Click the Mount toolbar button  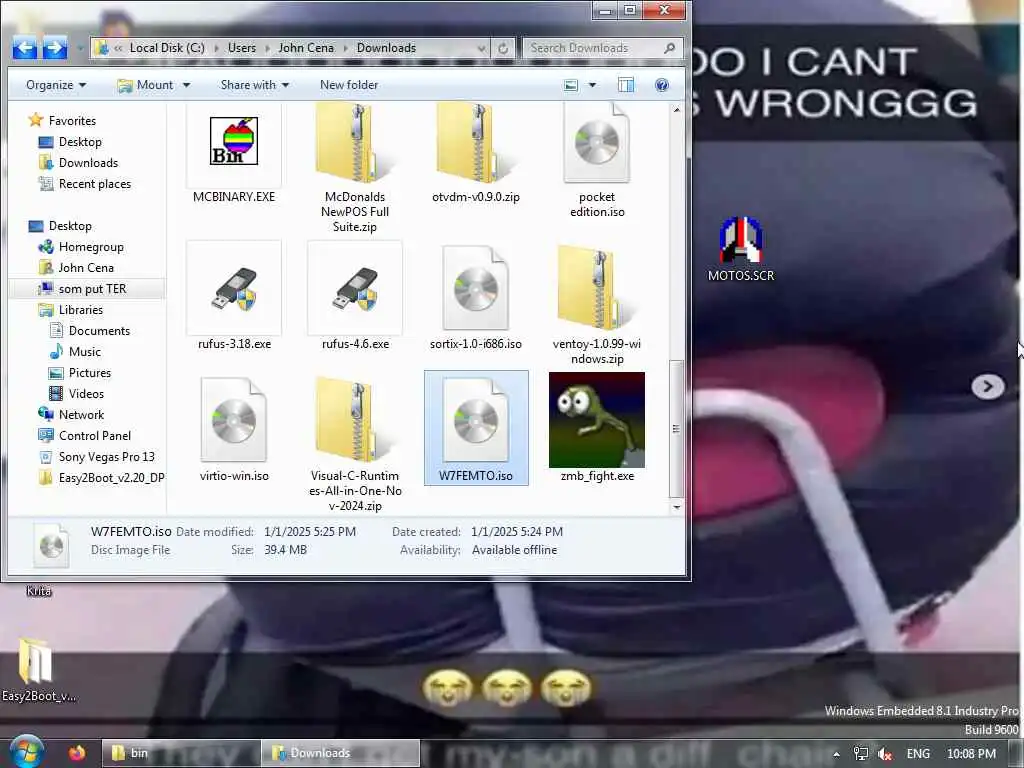point(146,85)
